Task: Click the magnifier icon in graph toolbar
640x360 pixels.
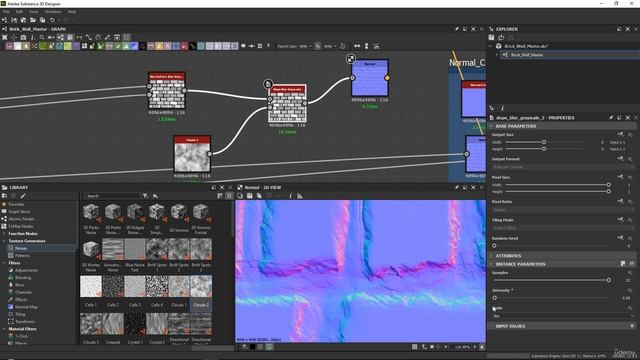Action: point(42,37)
